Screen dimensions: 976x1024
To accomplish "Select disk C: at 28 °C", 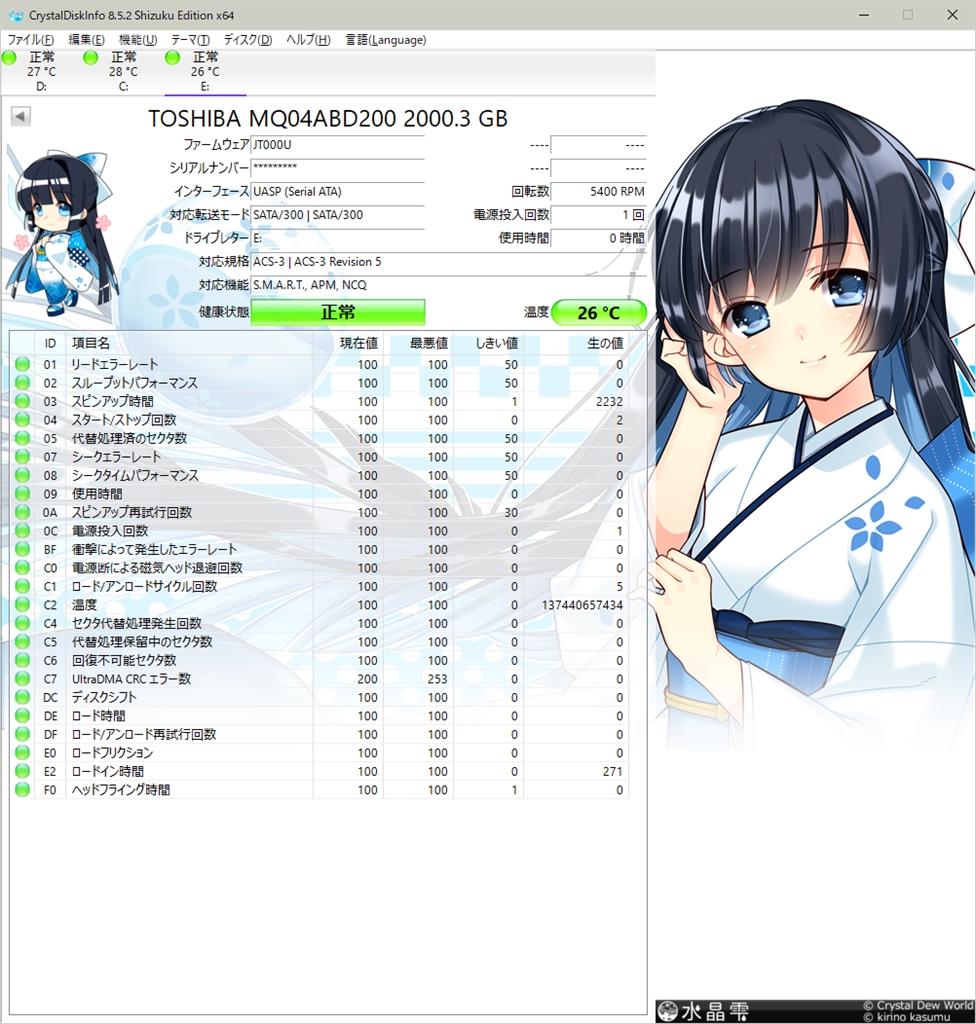I will (123, 72).
